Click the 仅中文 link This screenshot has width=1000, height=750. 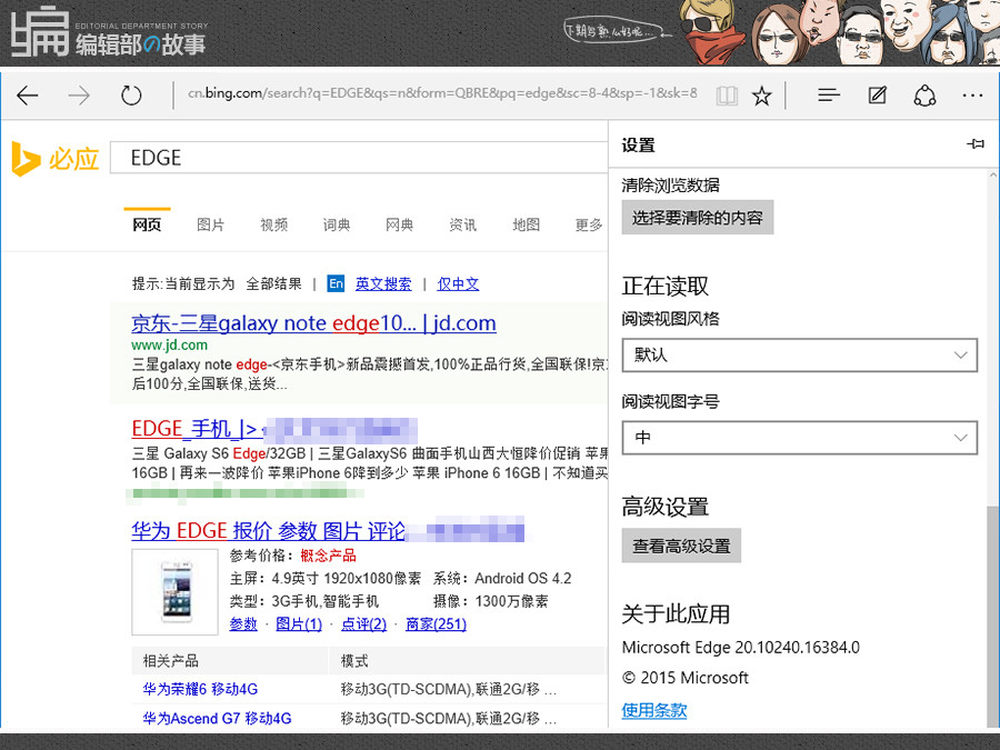(458, 284)
